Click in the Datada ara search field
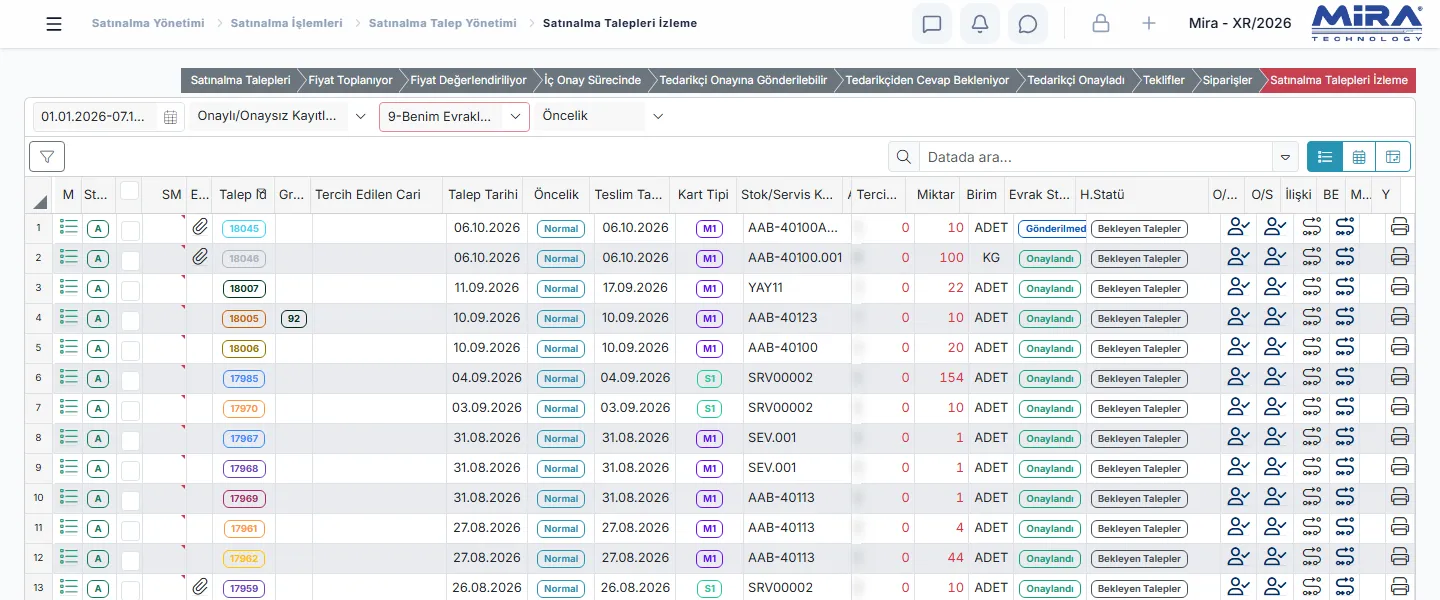 (1097, 157)
